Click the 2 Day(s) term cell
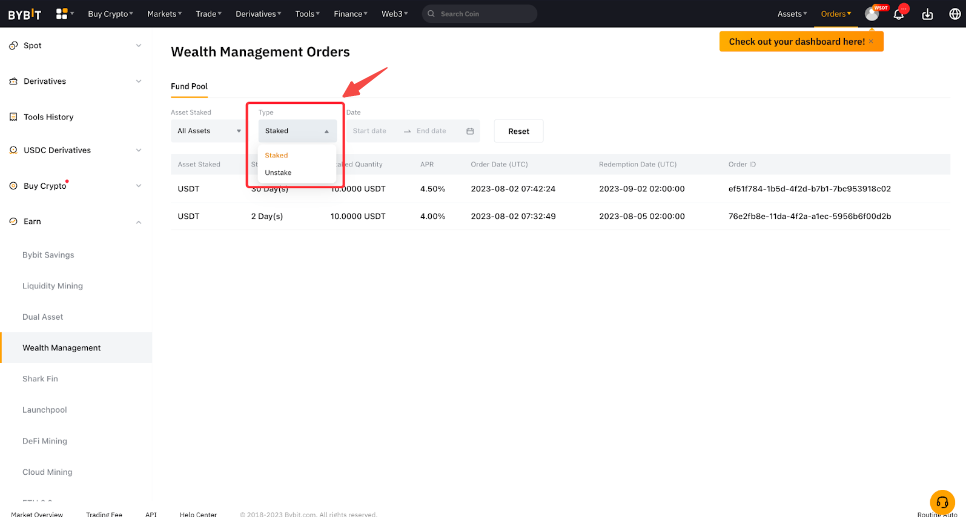Image resolution: width=966 pixels, height=517 pixels. [267, 216]
